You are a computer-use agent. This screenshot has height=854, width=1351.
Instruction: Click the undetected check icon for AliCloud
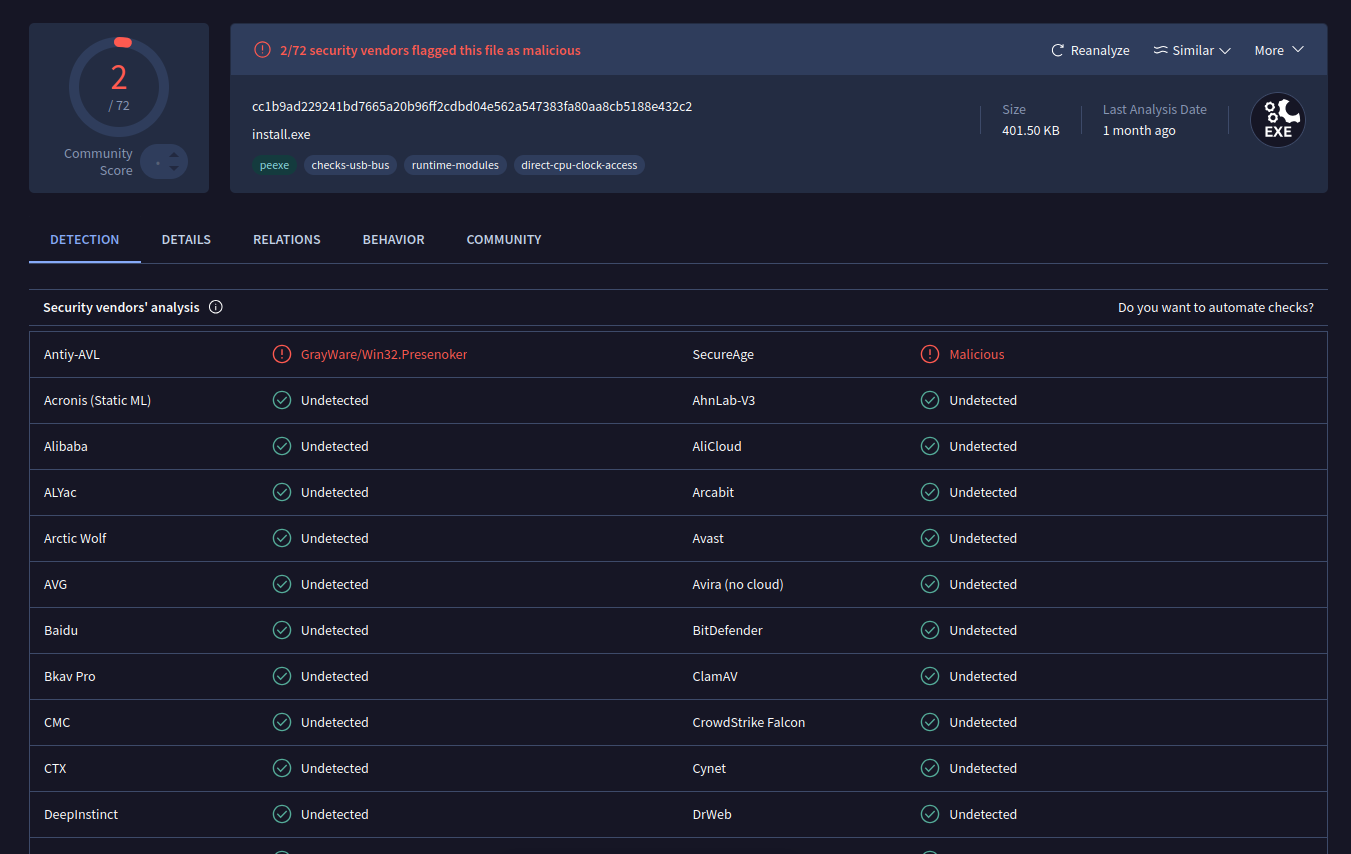930,446
